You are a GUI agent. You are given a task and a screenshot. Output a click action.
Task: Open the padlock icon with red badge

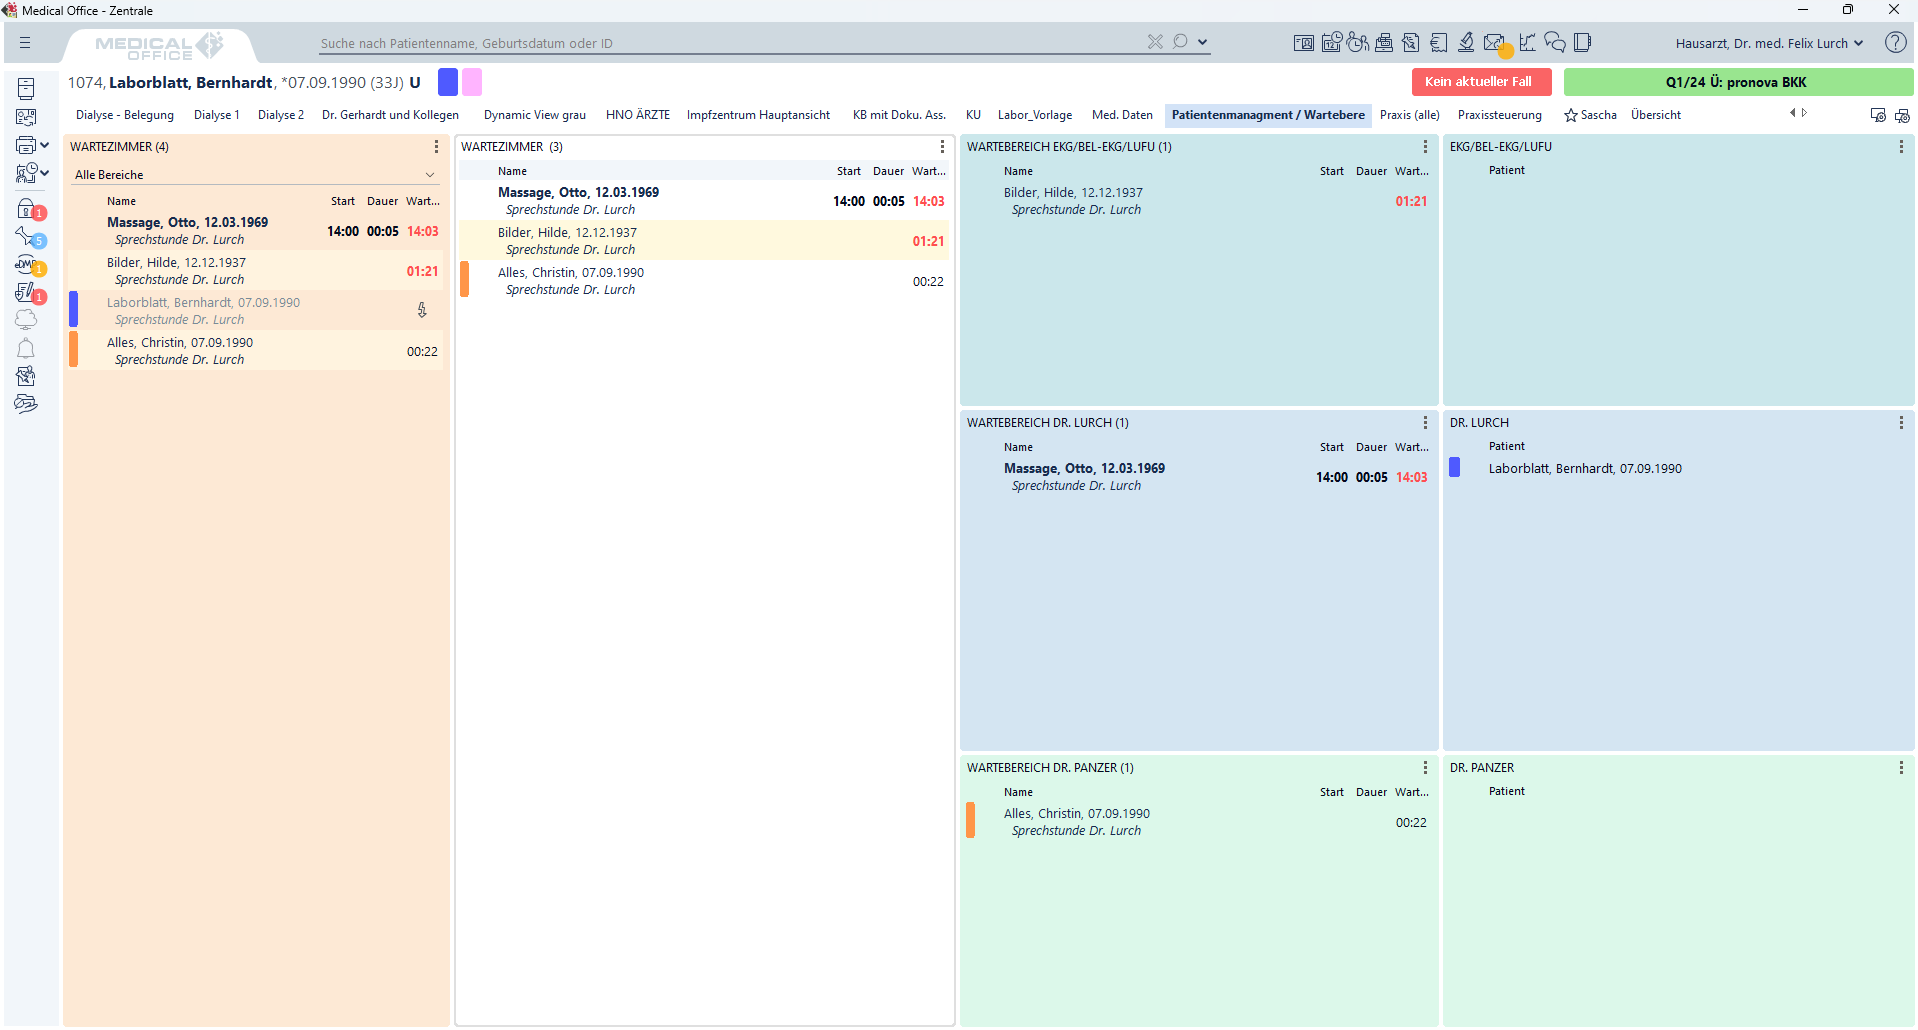coord(26,209)
